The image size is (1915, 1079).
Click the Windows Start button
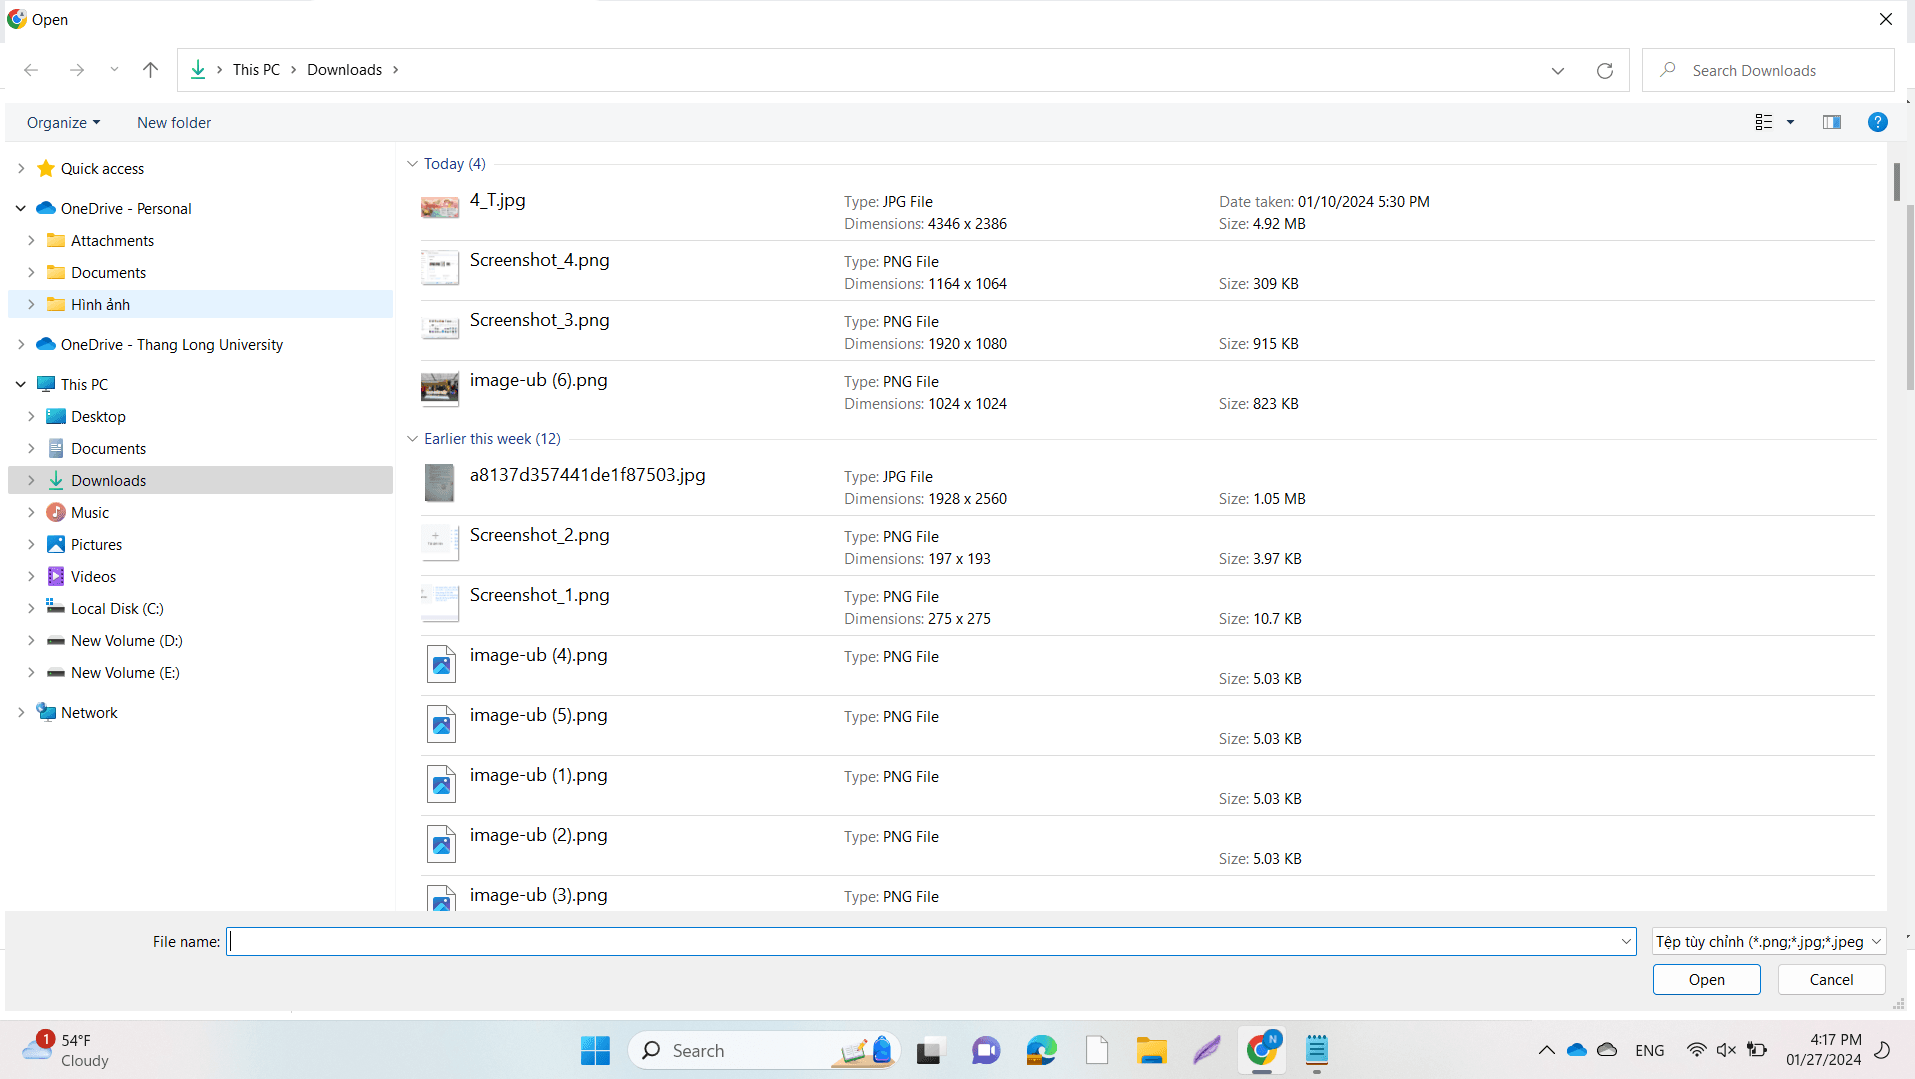[x=595, y=1050]
